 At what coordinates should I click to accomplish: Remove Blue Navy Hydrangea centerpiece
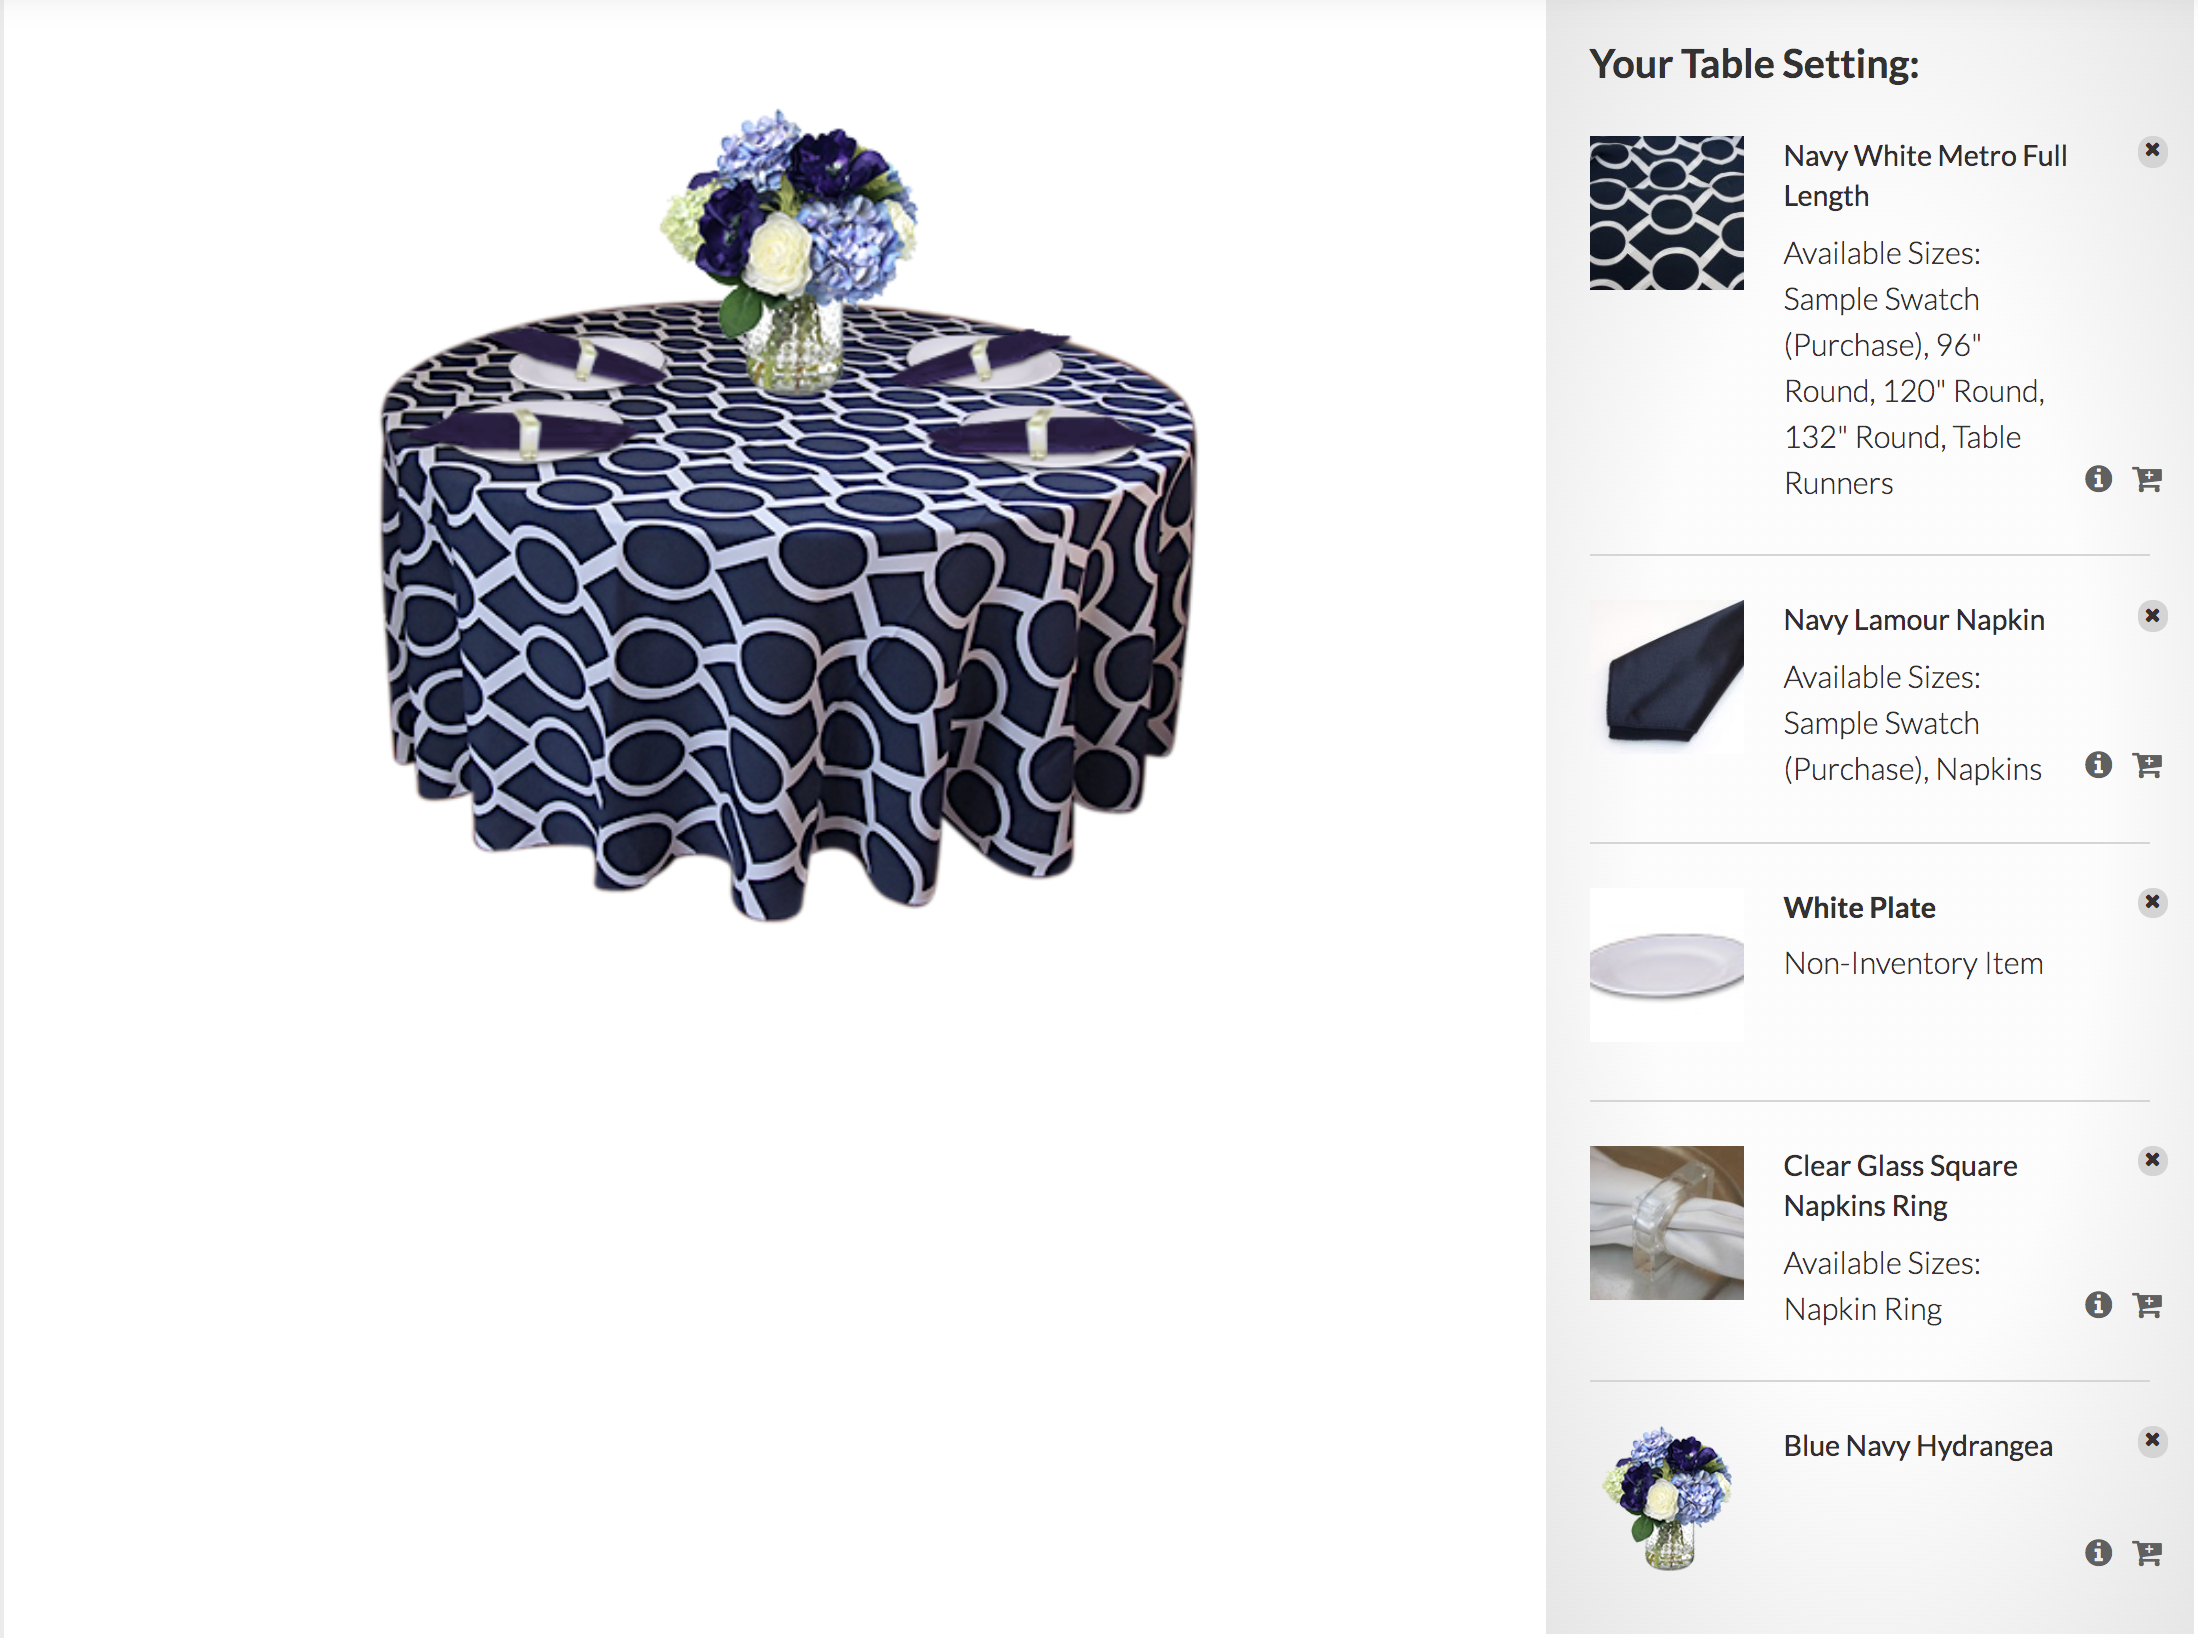click(2152, 1440)
